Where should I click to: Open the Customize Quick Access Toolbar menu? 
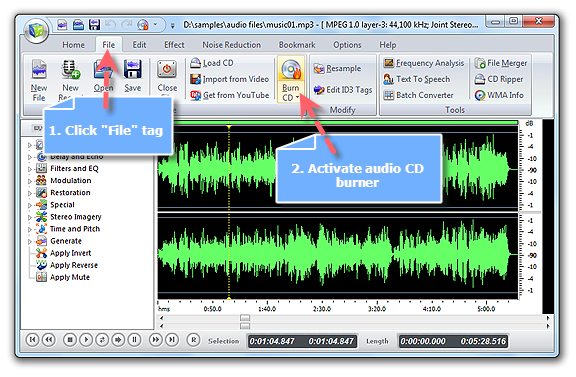click(172, 25)
